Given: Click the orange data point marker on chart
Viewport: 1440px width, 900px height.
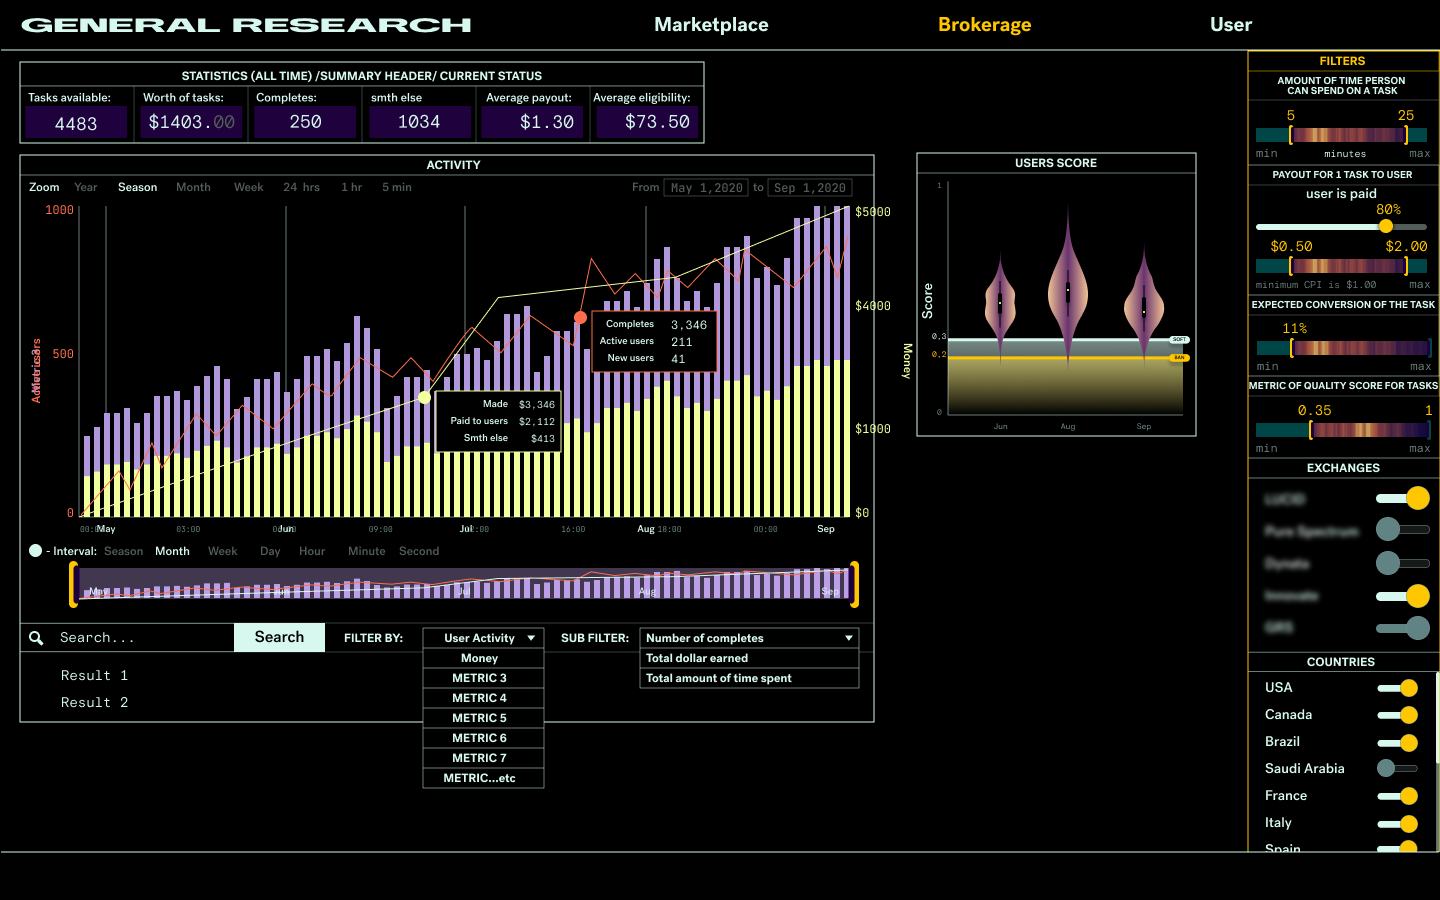Looking at the screenshot, I should pyautogui.click(x=580, y=317).
